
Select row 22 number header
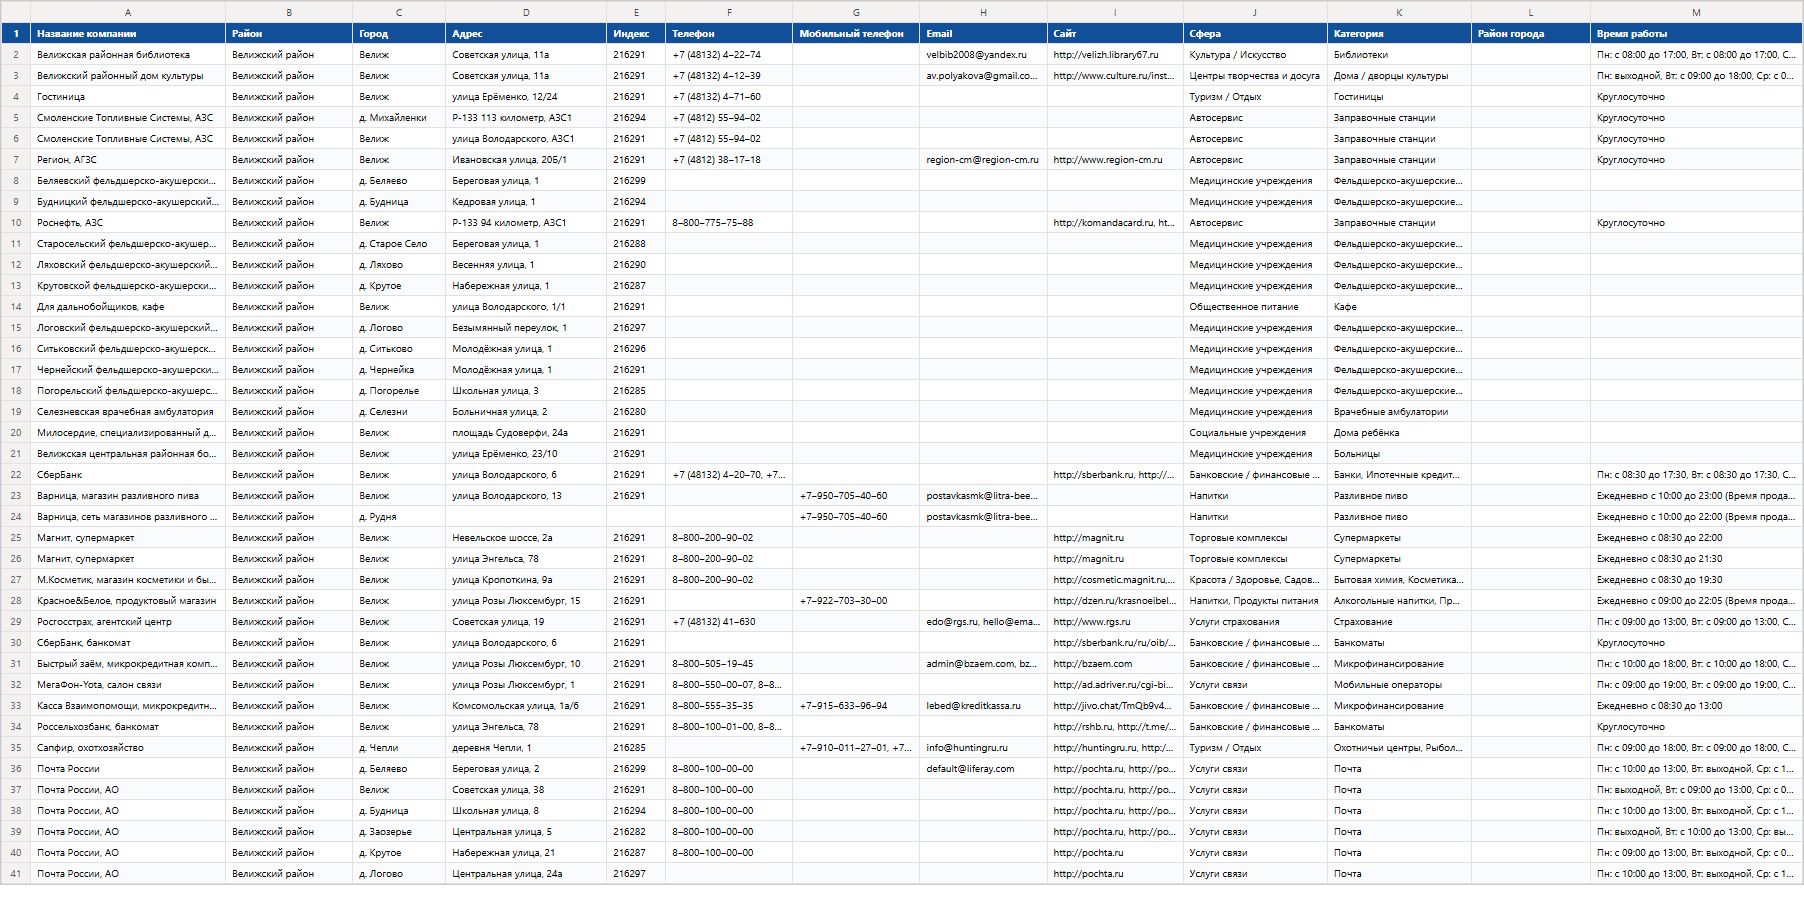(15, 475)
